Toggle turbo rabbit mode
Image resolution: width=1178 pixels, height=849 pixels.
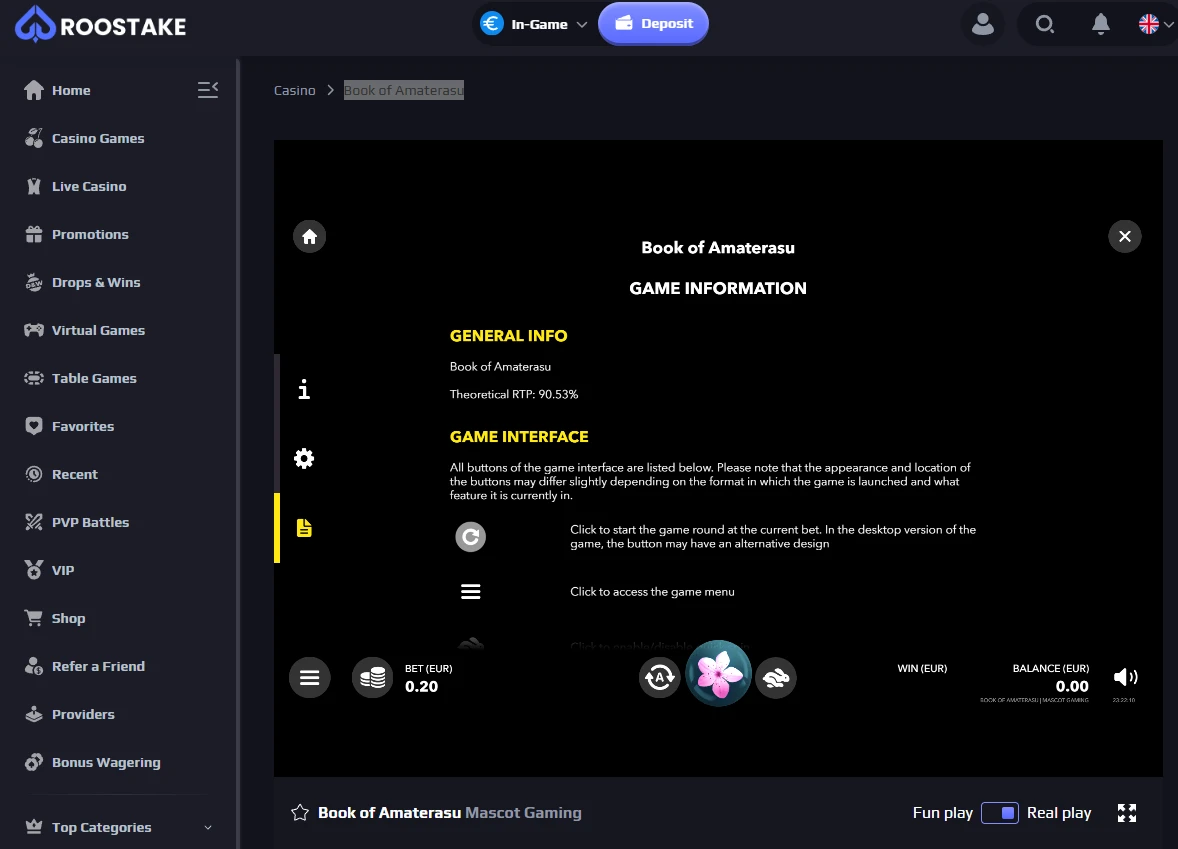click(776, 678)
